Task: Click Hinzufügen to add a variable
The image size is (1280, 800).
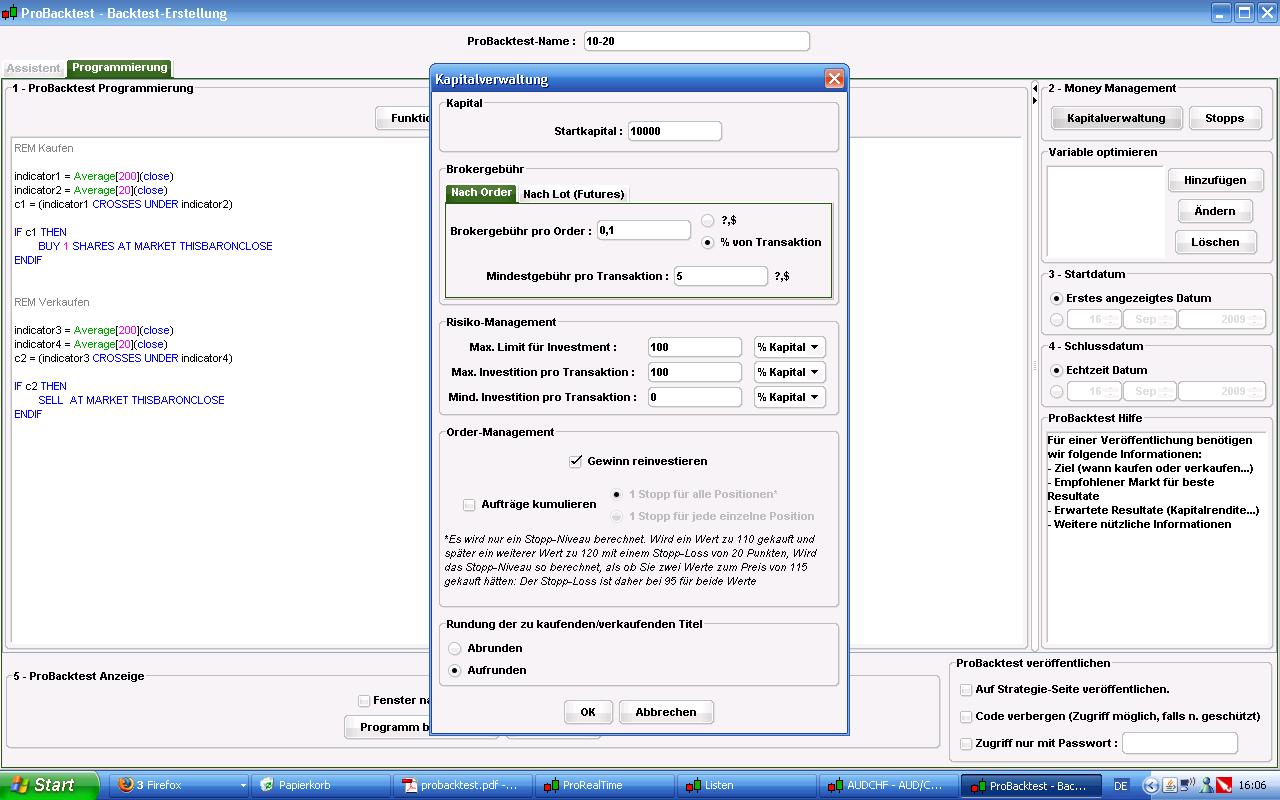Action: click(x=1215, y=180)
